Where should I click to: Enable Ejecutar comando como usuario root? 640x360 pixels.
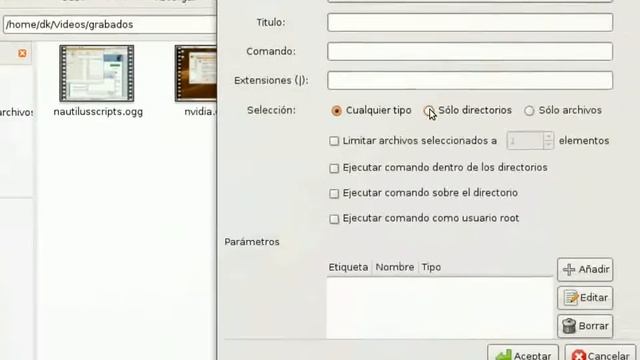(334, 219)
